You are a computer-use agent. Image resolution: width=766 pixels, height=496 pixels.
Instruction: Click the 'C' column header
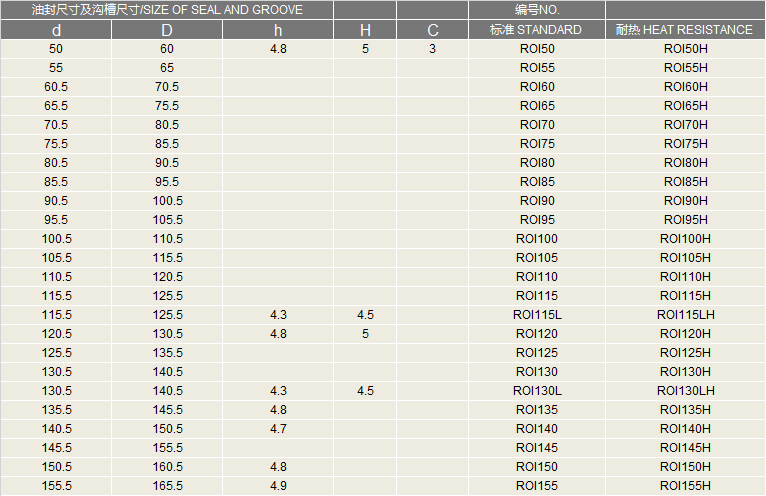(x=432, y=30)
